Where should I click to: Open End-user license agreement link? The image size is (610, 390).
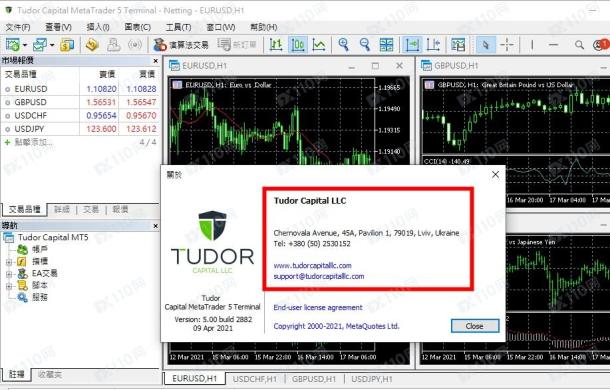[318, 307]
